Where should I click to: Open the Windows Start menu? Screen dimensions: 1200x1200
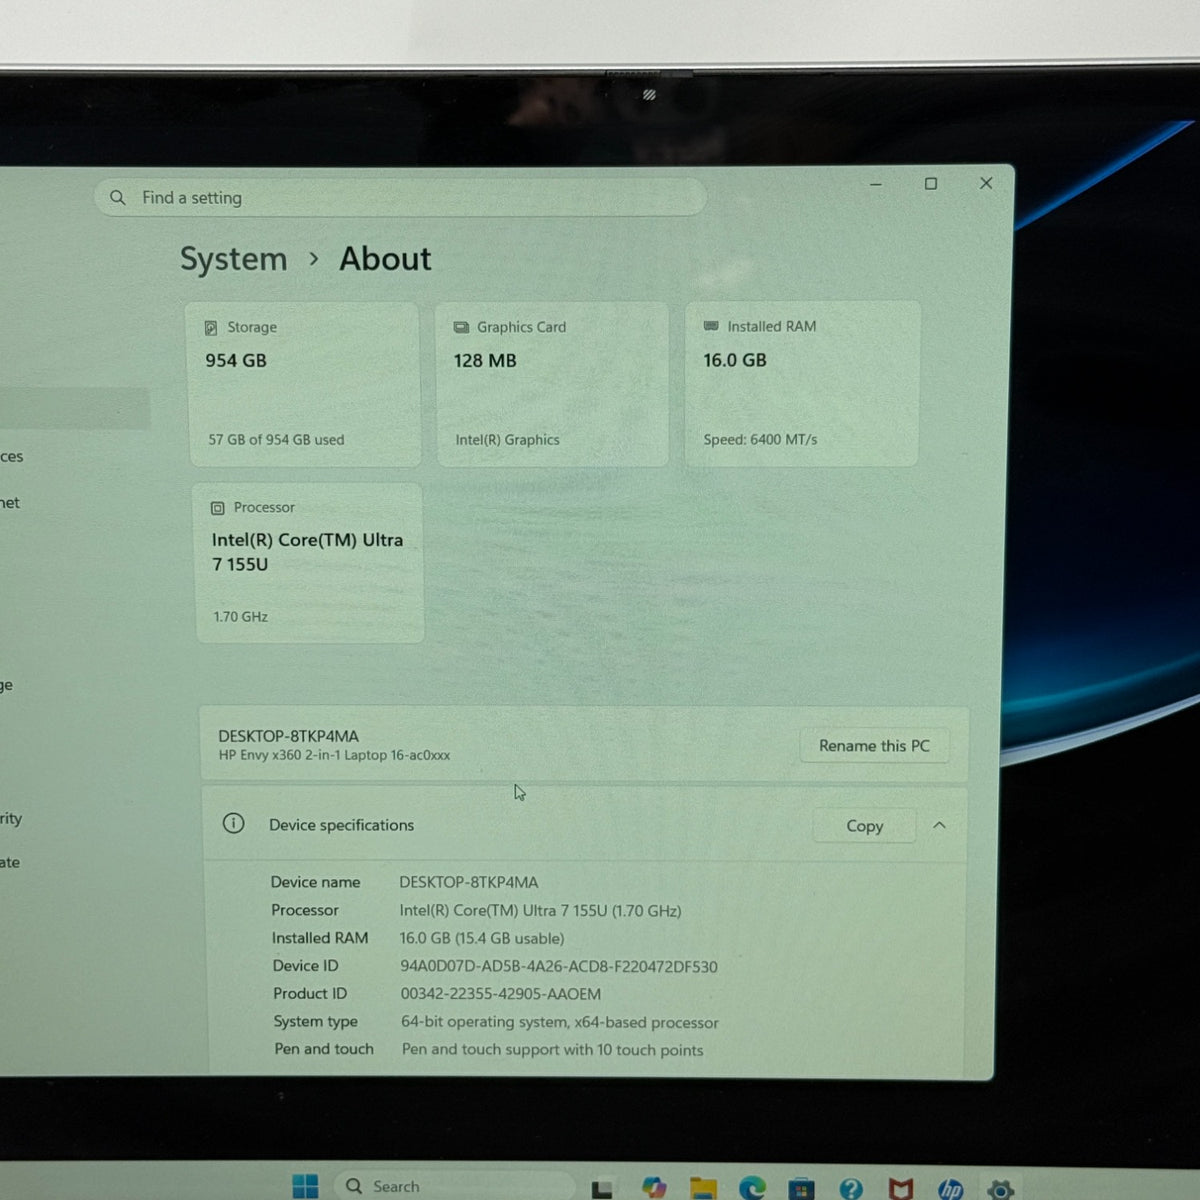305,1186
